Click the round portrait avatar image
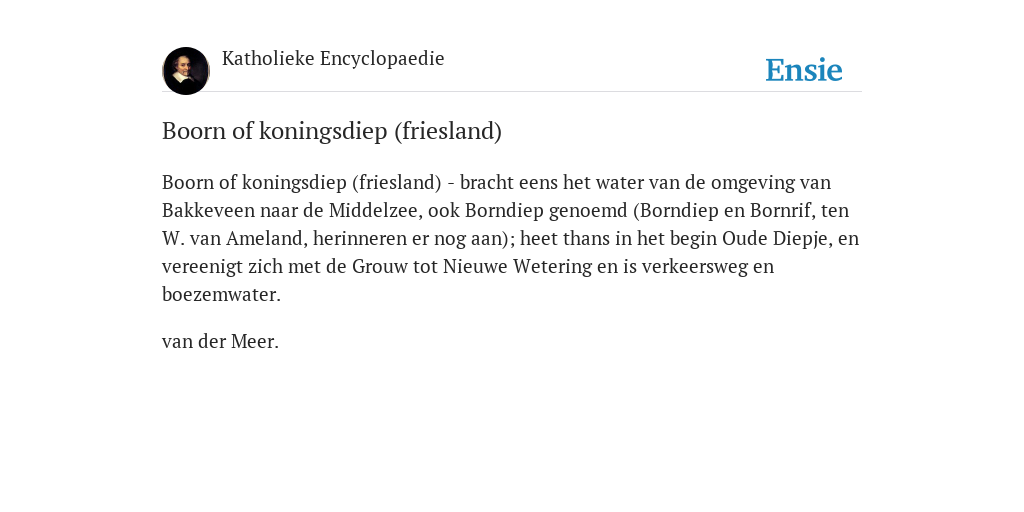The height and width of the screenshot is (512, 1024). click(x=185, y=71)
